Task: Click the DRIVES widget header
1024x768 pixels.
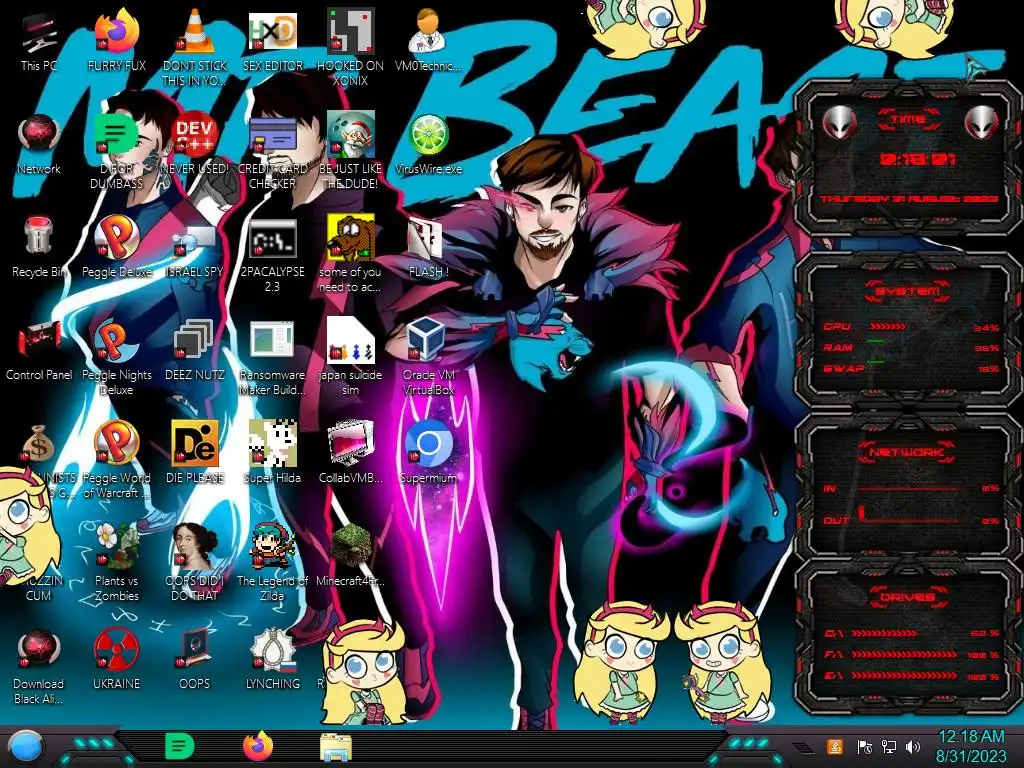Action: [908, 597]
